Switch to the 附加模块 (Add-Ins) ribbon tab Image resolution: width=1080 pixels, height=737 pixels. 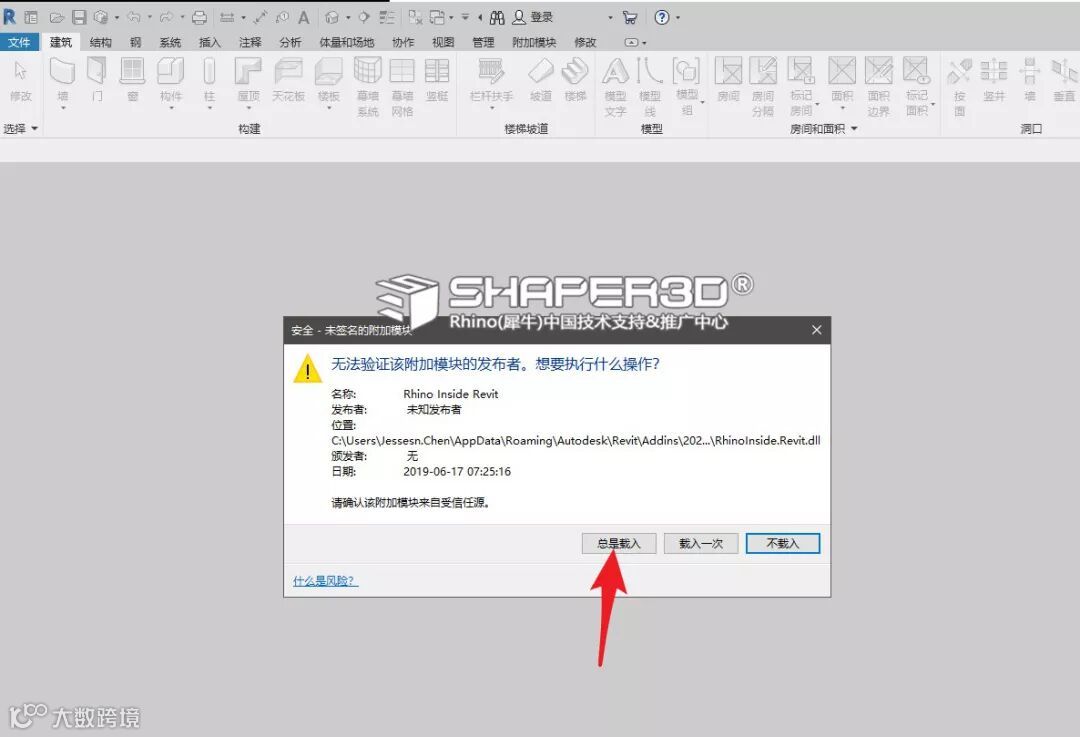coord(534,42)
